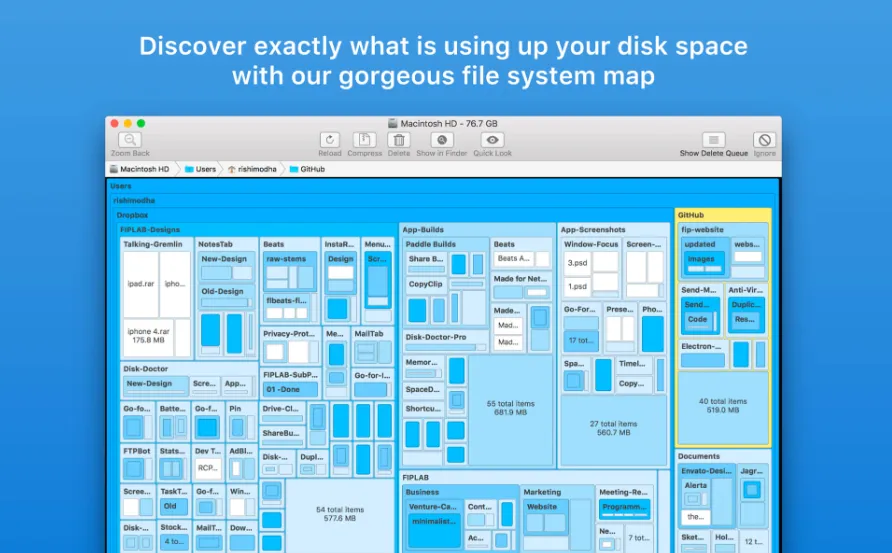Select the 3.psd file
This screenshot has width=892, height=553.
(x=577, y=263)
